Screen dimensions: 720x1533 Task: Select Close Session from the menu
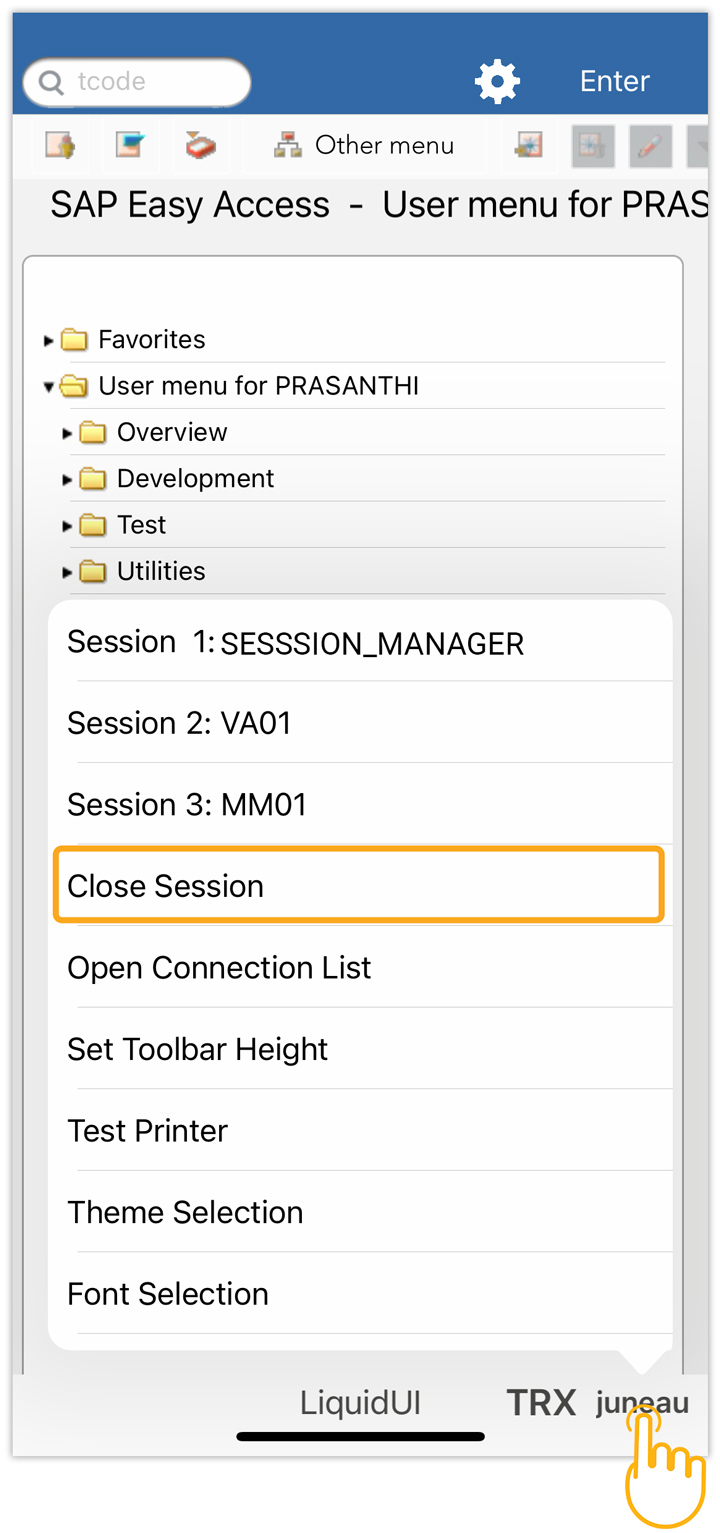[166, 886]
